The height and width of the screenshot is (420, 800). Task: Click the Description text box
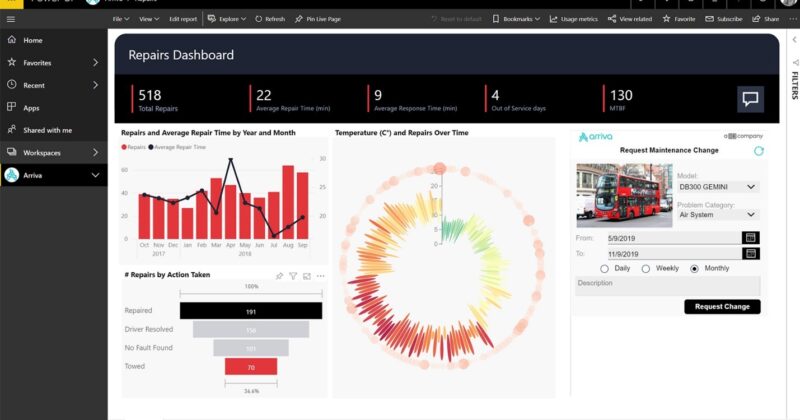pos(668,286)
